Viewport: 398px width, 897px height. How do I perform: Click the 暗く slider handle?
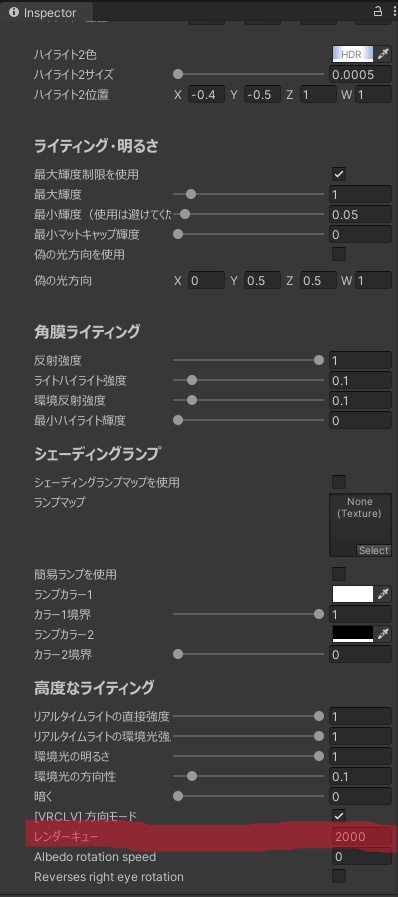178,796
